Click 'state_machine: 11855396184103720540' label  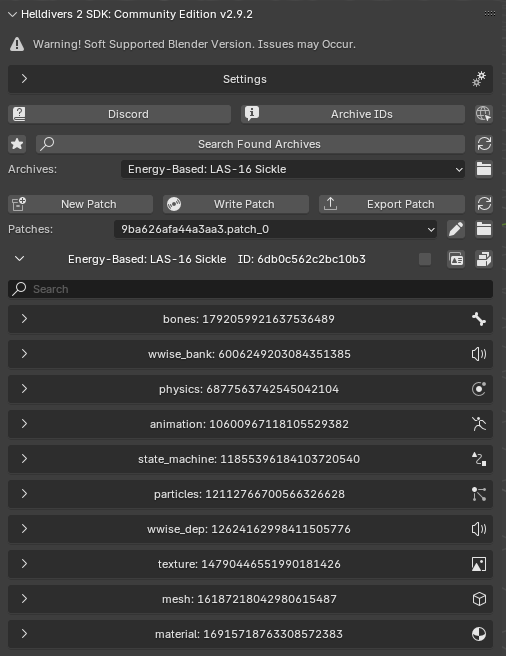point(249,459)
